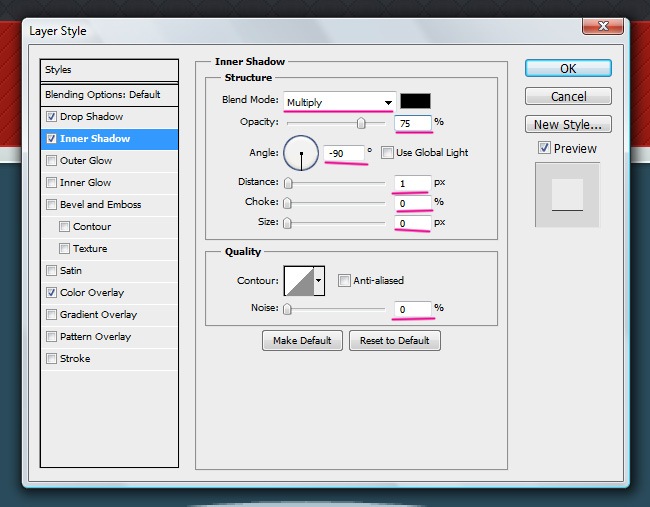Select the Styles list header
Screen dimensions: 650x507
109,70
